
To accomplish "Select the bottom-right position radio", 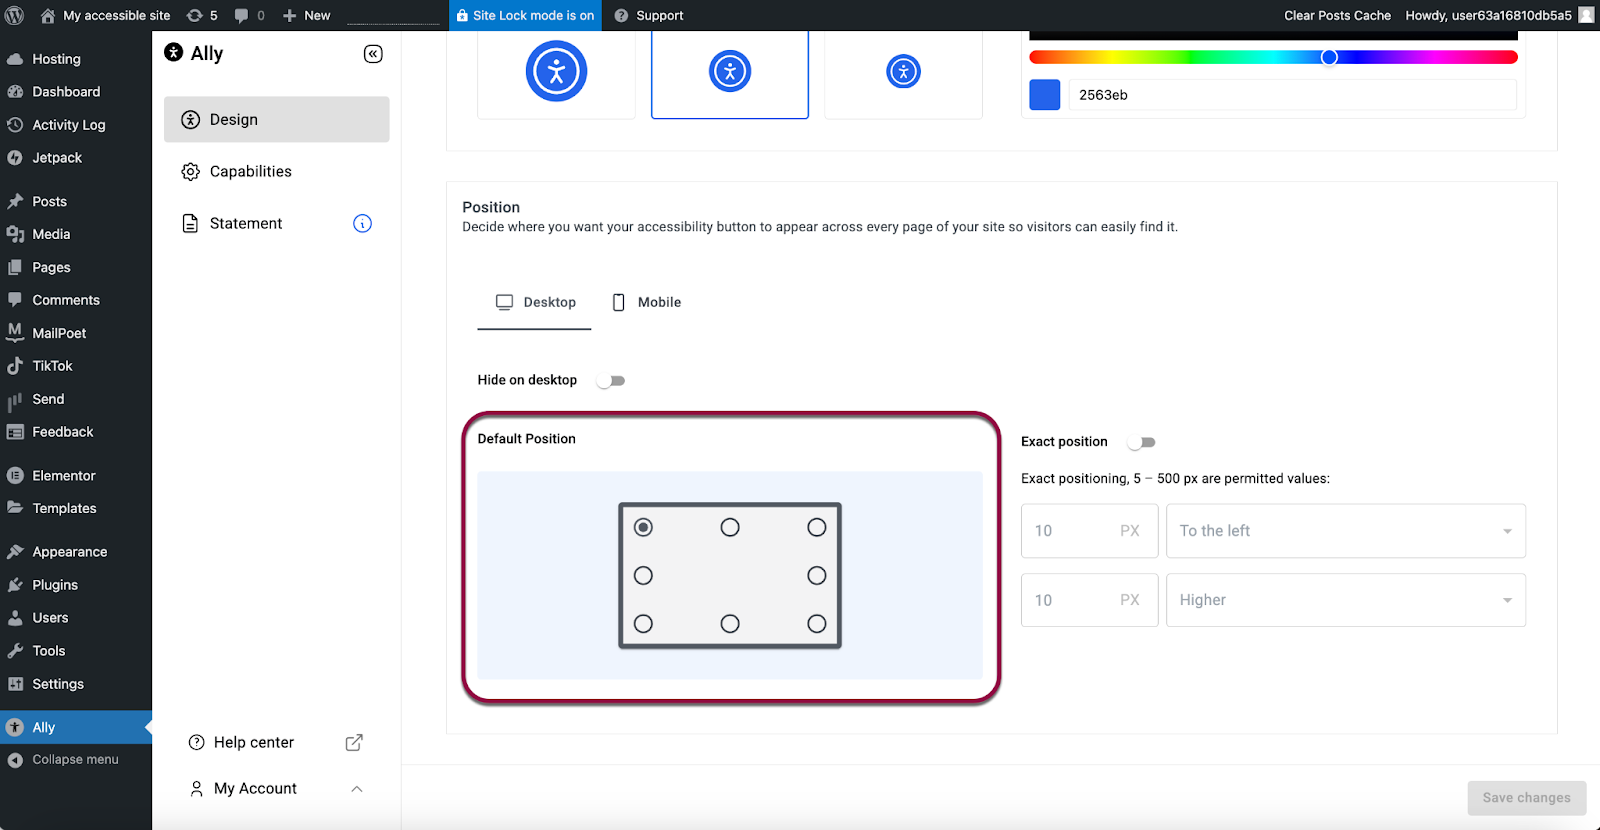I will tap(817, 624).
